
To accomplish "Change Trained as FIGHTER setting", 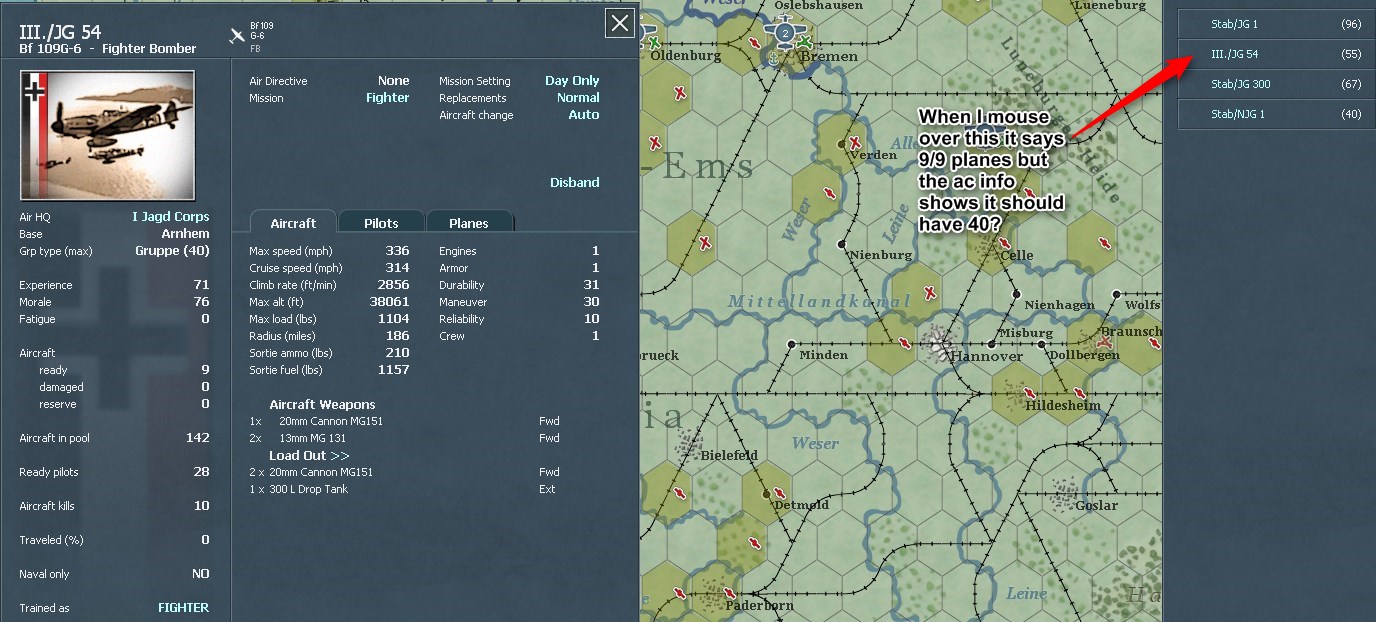I will (x=184, y=608).
